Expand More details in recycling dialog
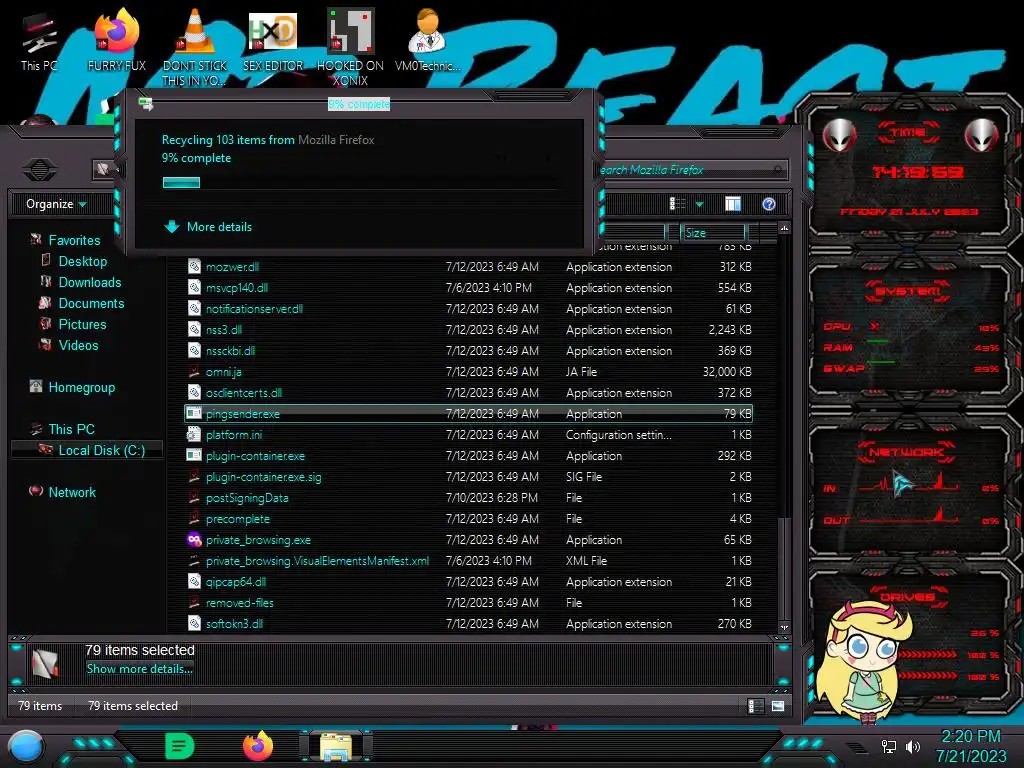 click(208, 227)
